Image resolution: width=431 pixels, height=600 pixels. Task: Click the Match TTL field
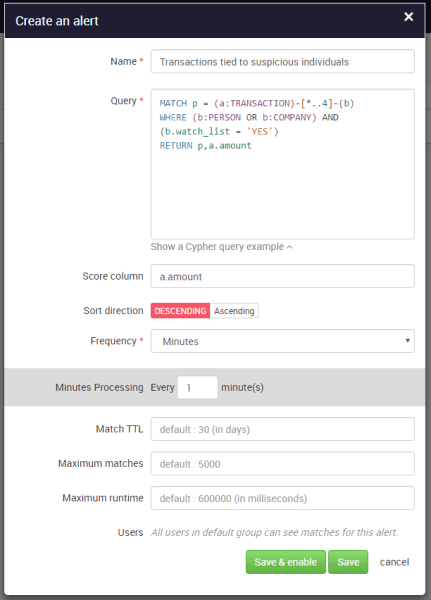pyautogui.click(x=282, y=429)
